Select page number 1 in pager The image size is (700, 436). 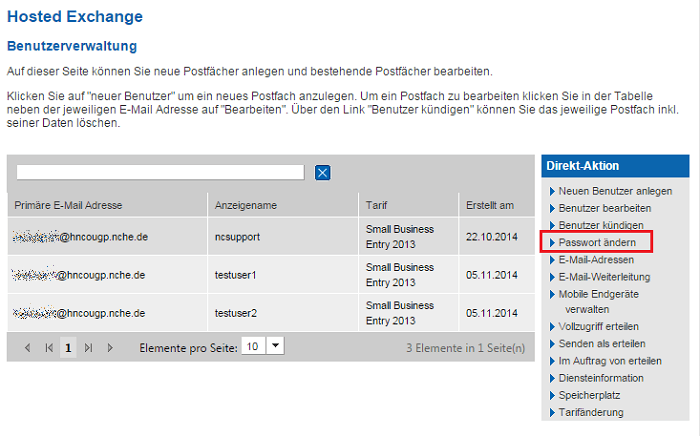68,347
